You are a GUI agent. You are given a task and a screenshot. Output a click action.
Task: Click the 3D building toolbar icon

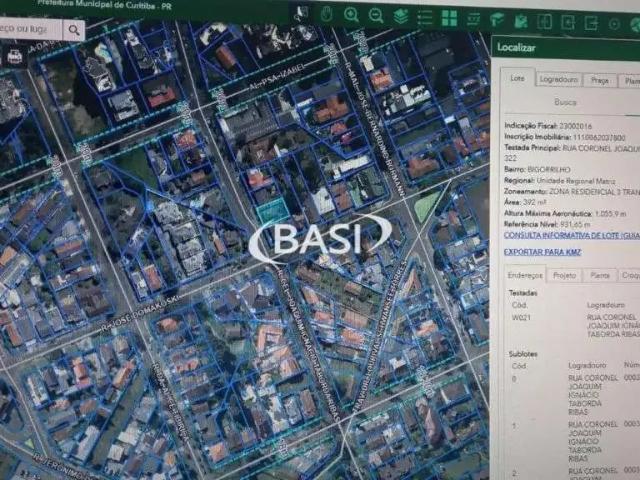point(497,20)
